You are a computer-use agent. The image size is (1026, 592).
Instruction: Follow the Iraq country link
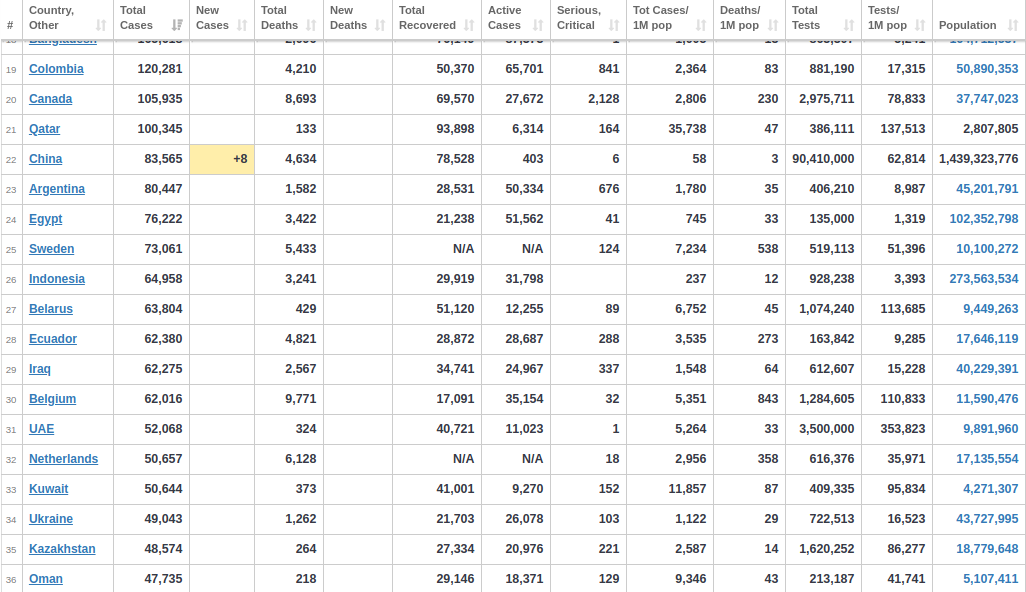40,369
